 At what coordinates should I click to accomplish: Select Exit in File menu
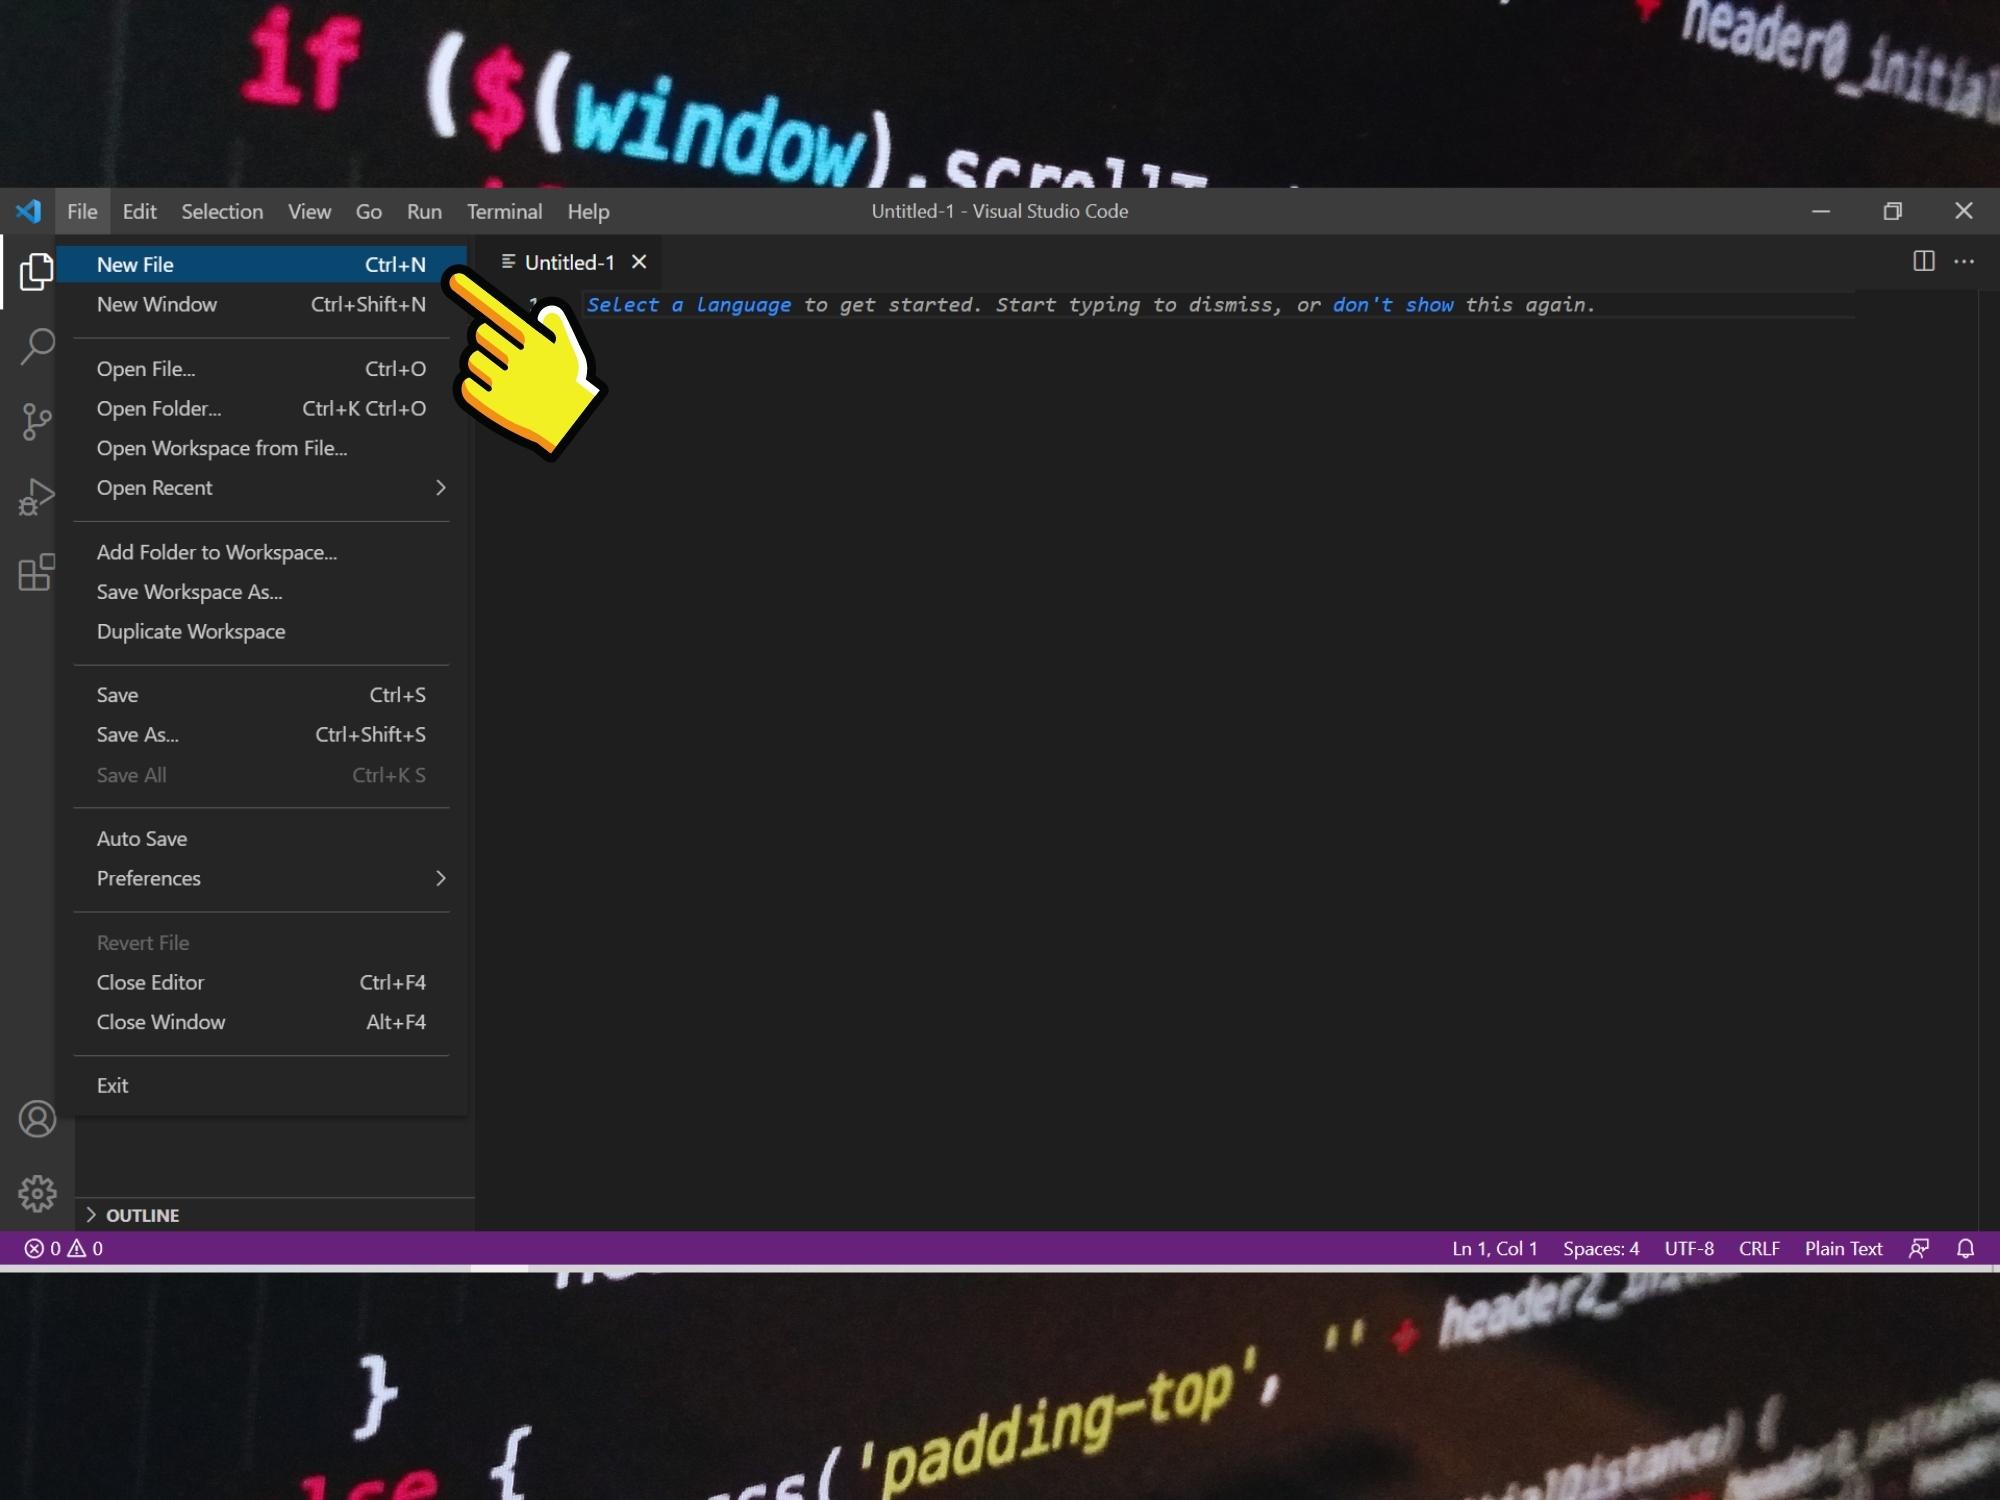coord(261,1086)
